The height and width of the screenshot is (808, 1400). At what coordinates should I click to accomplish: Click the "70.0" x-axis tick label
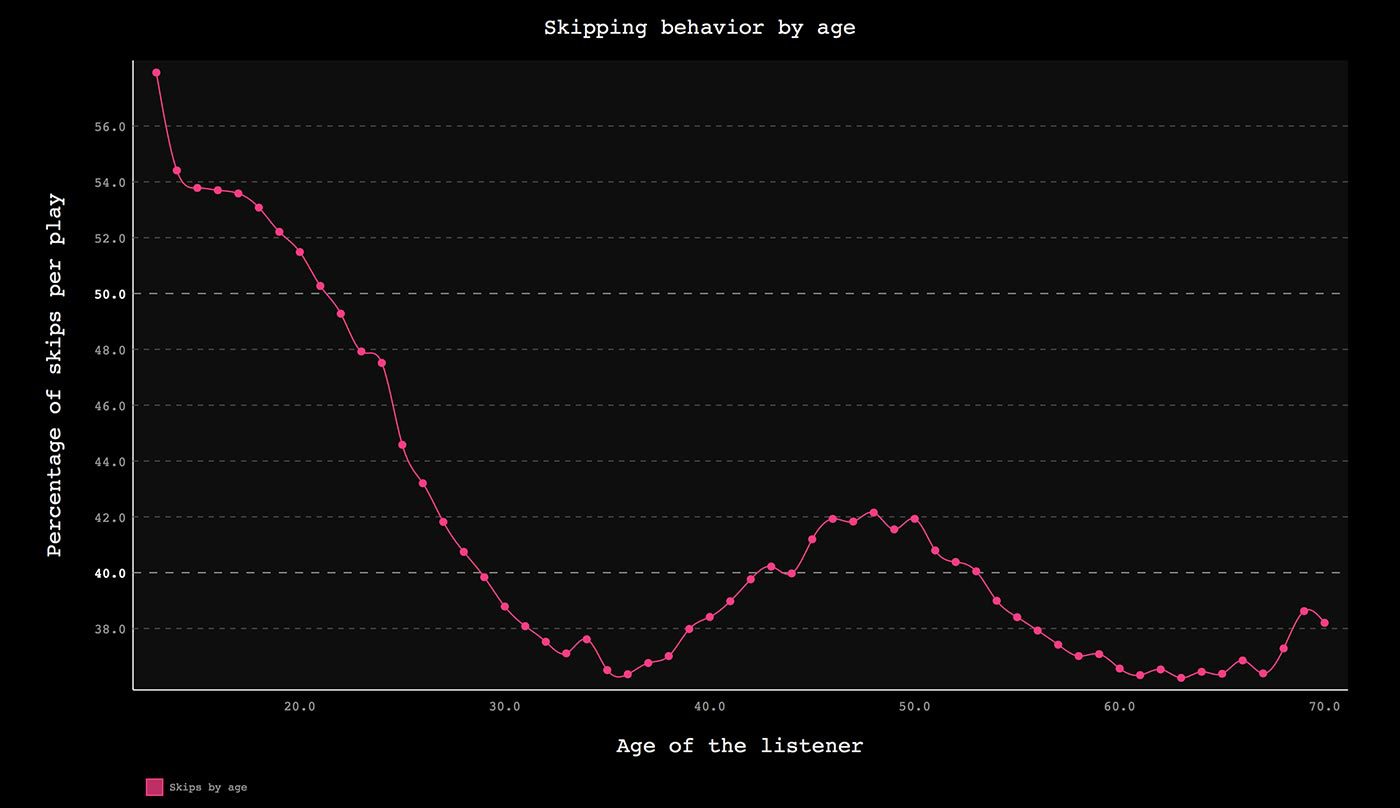pyautogui.click(x=1325, y=707)
